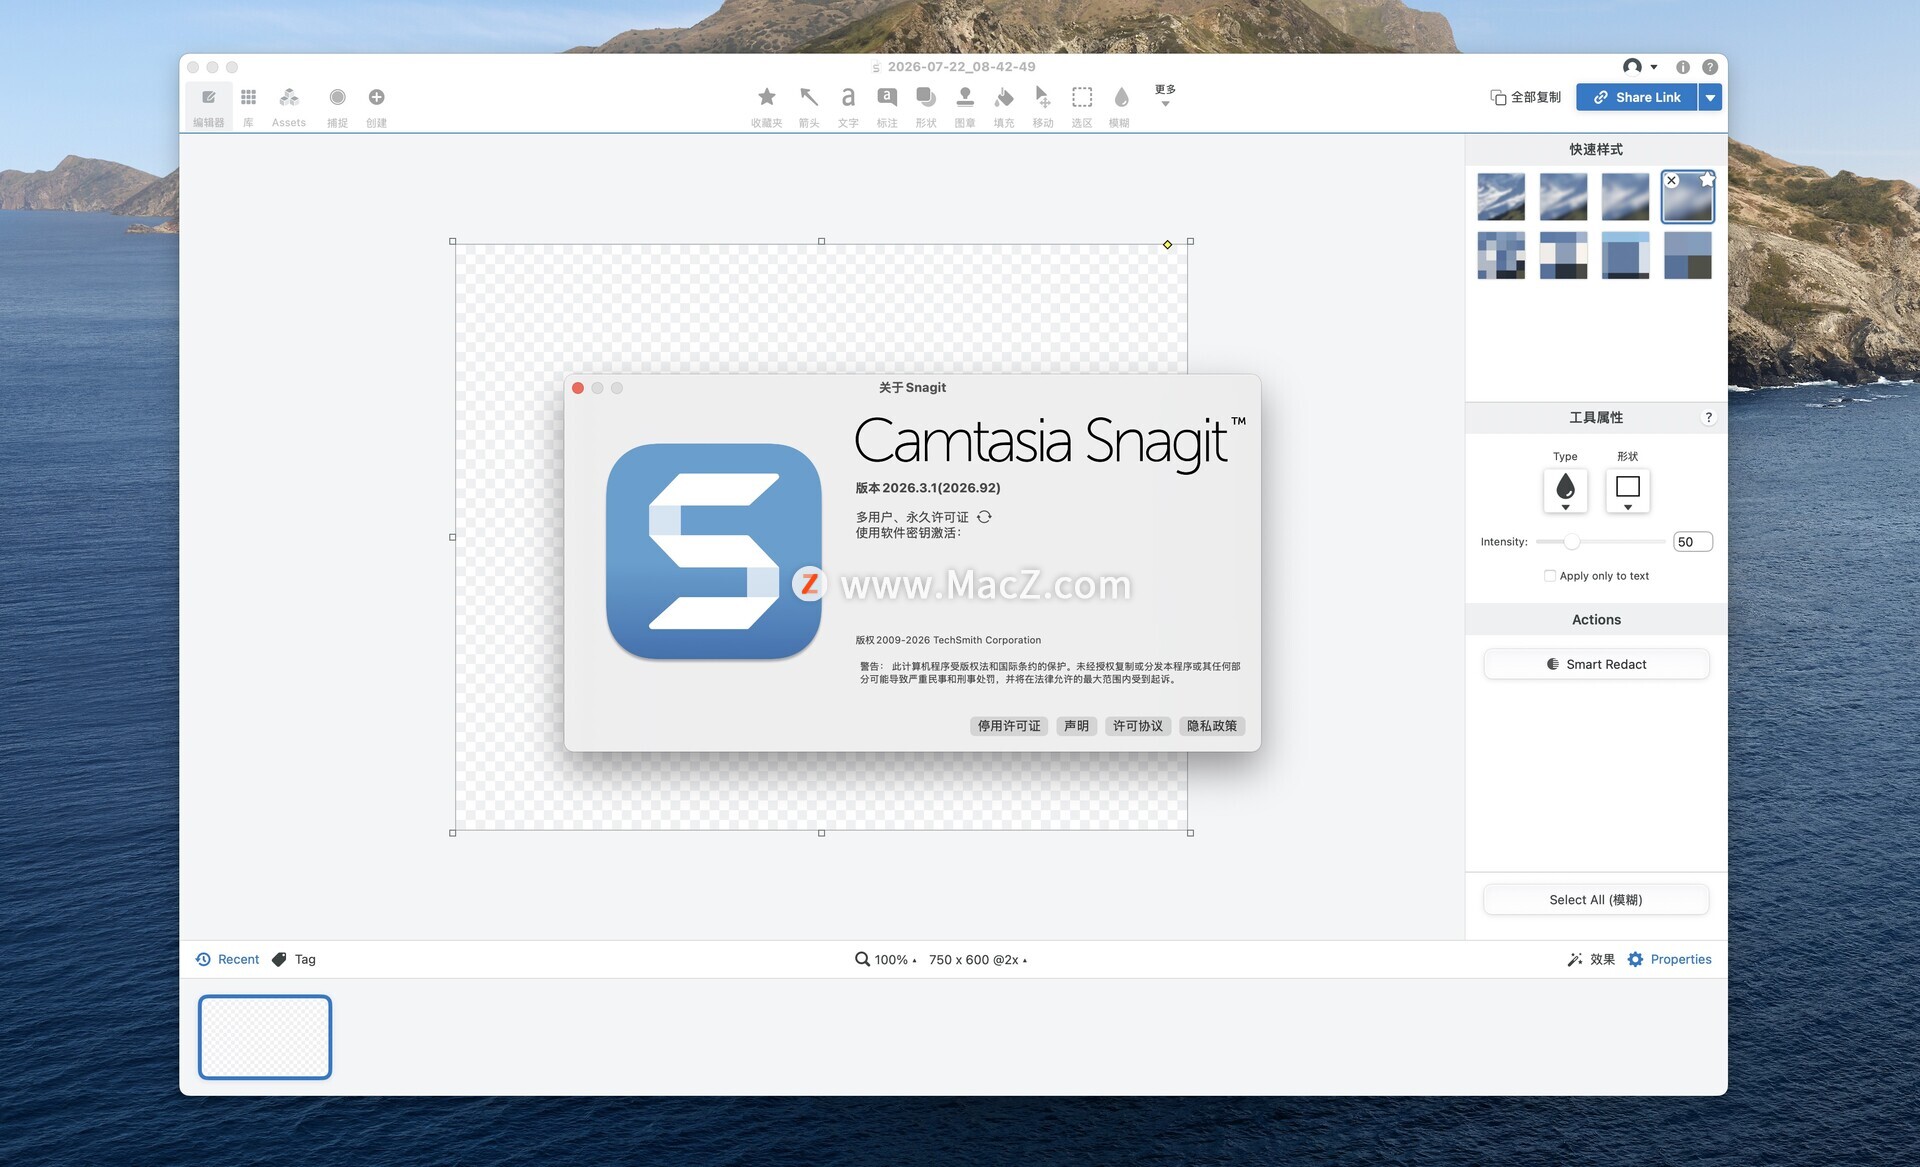Click the Intensity value field showing 50

1692,541
